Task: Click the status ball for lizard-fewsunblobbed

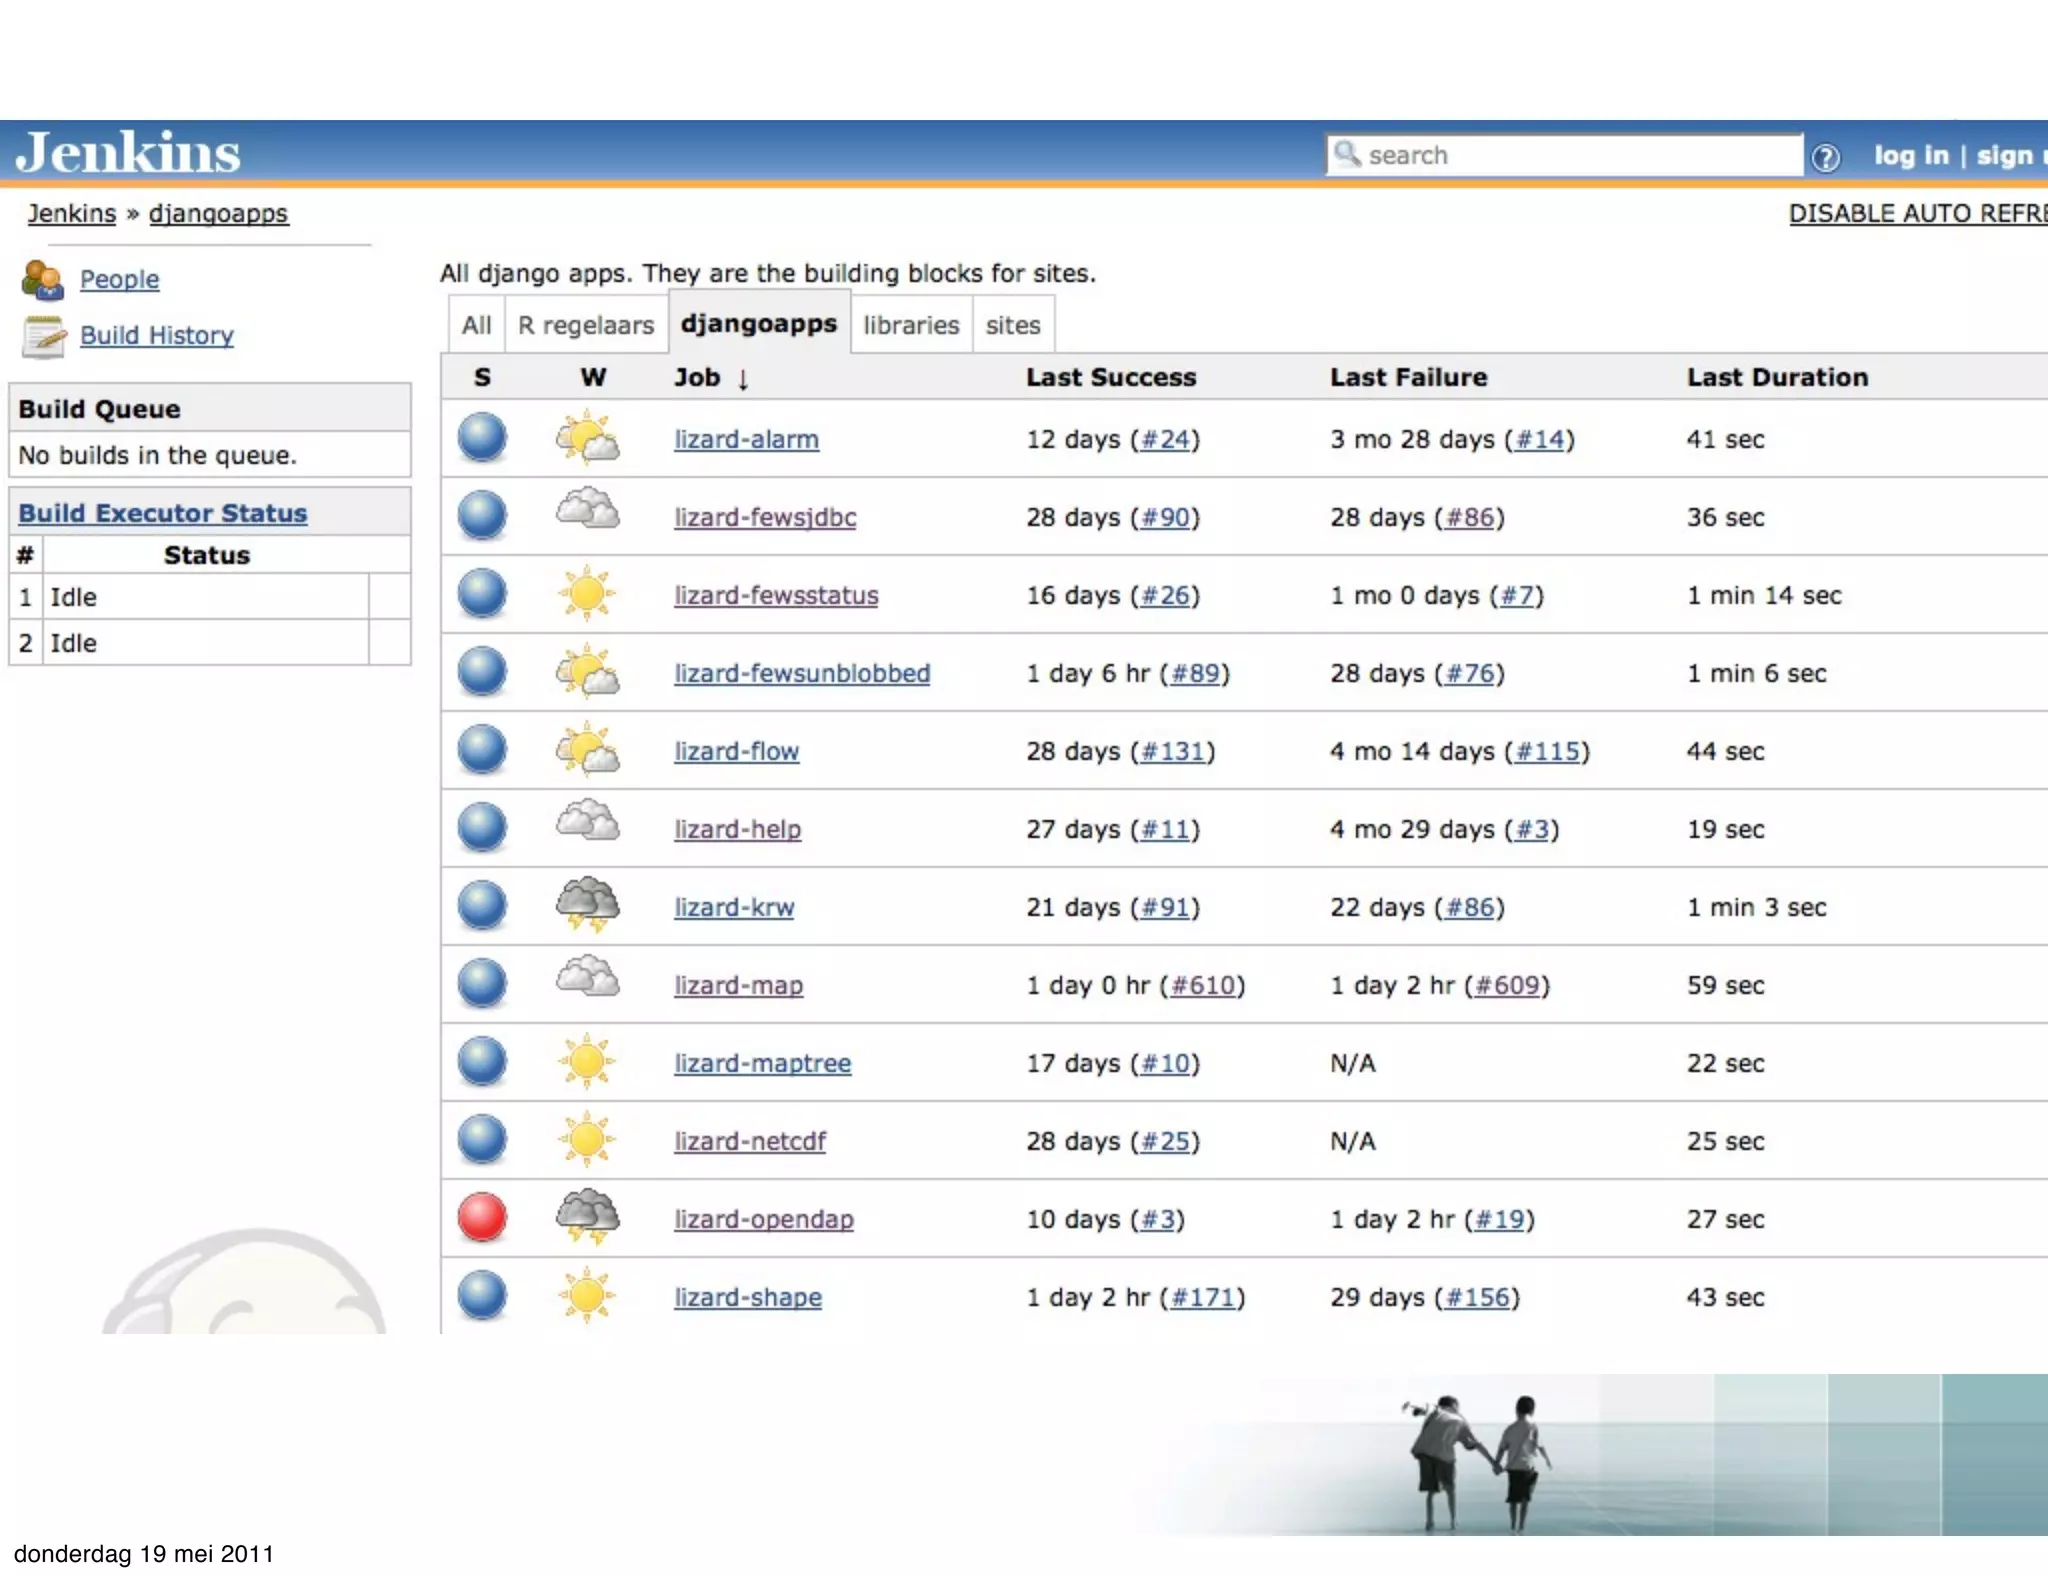Action: click(x=482, y=672)
